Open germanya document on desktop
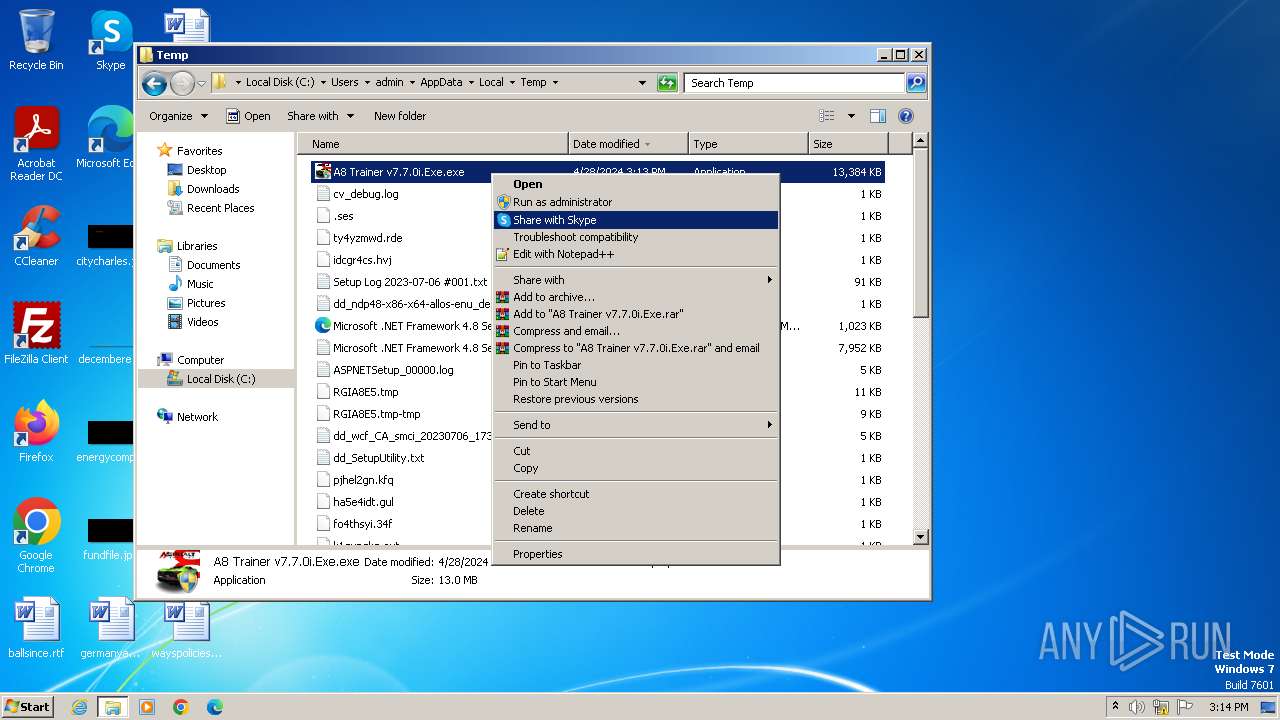Image resolution: width=1280 pixels, height=720 pixels. click(111, 628)
